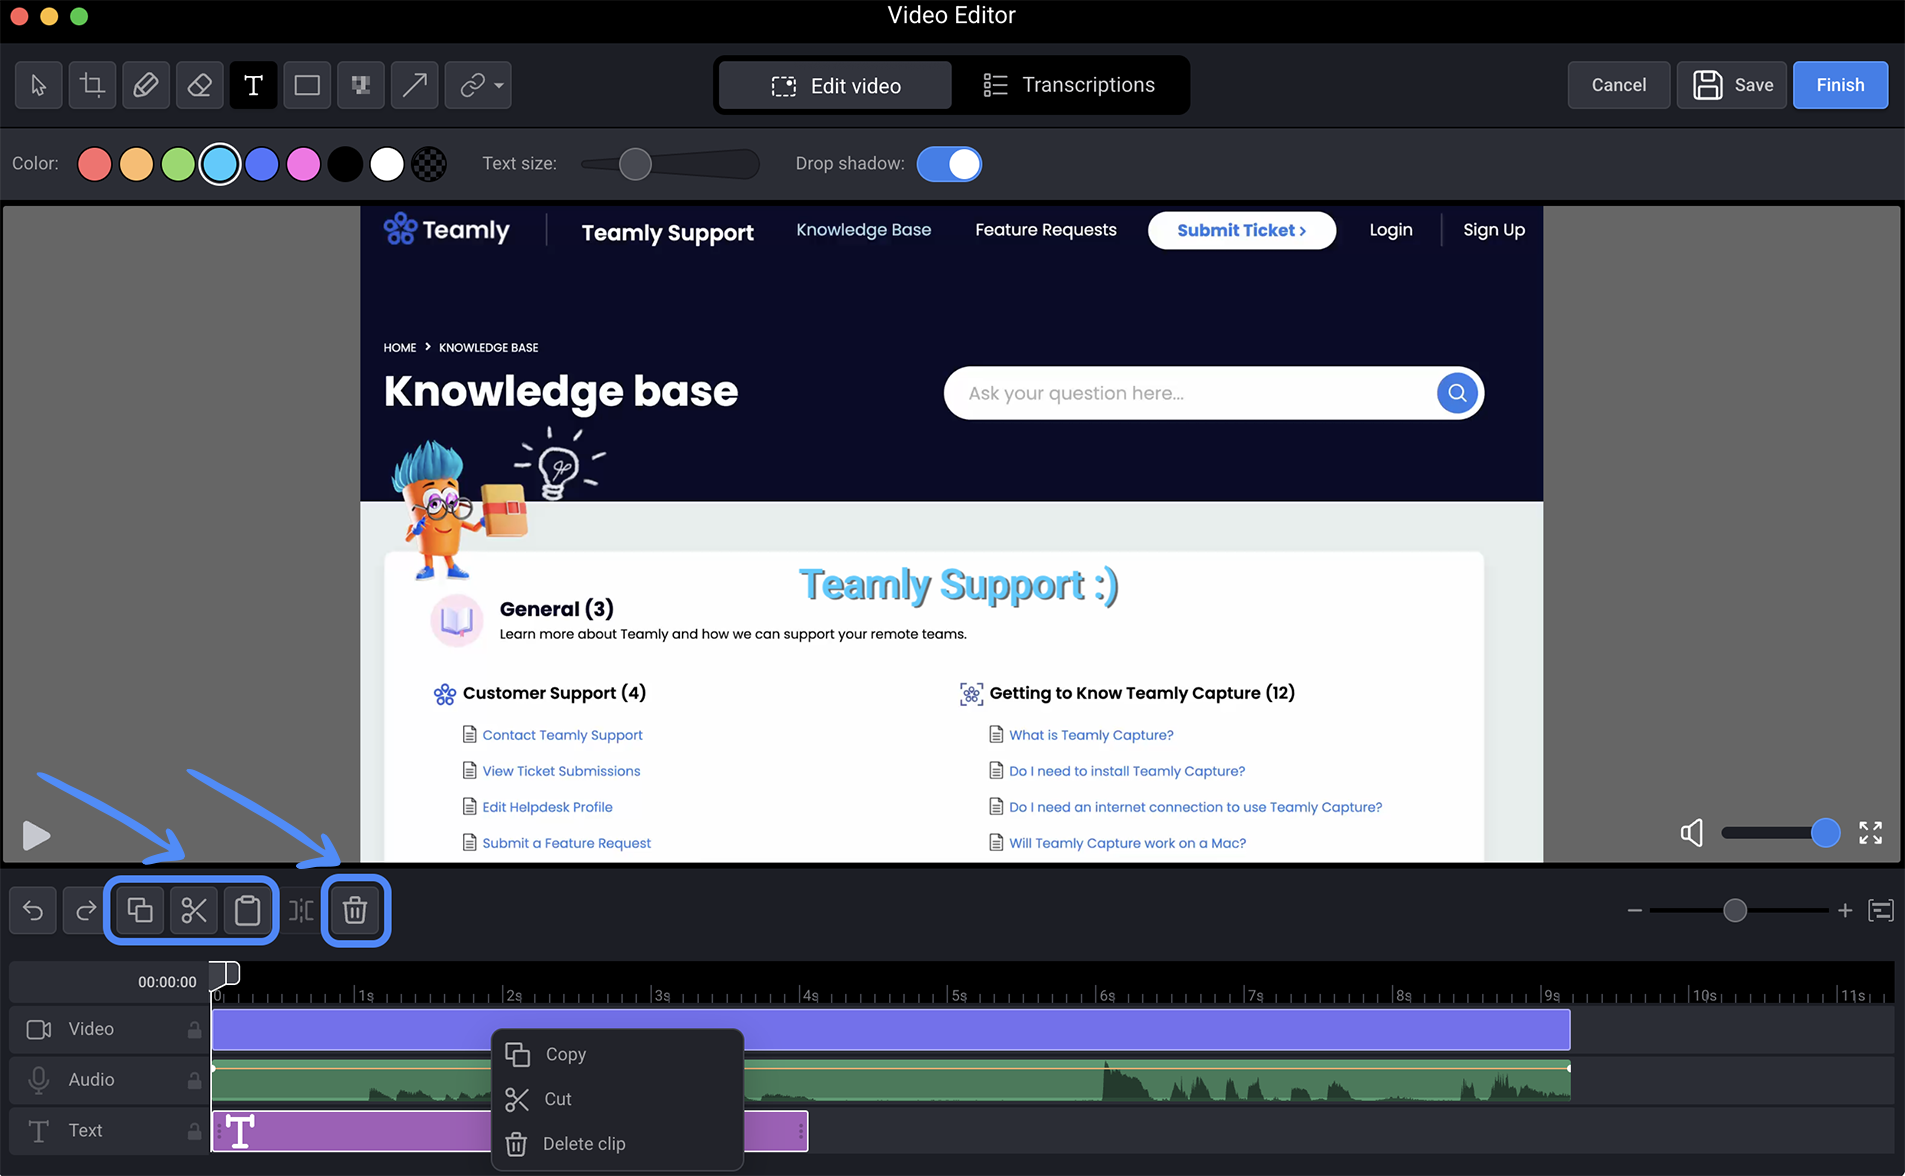
Task: Click the Video track camera icon
Action: (38, 1029)
